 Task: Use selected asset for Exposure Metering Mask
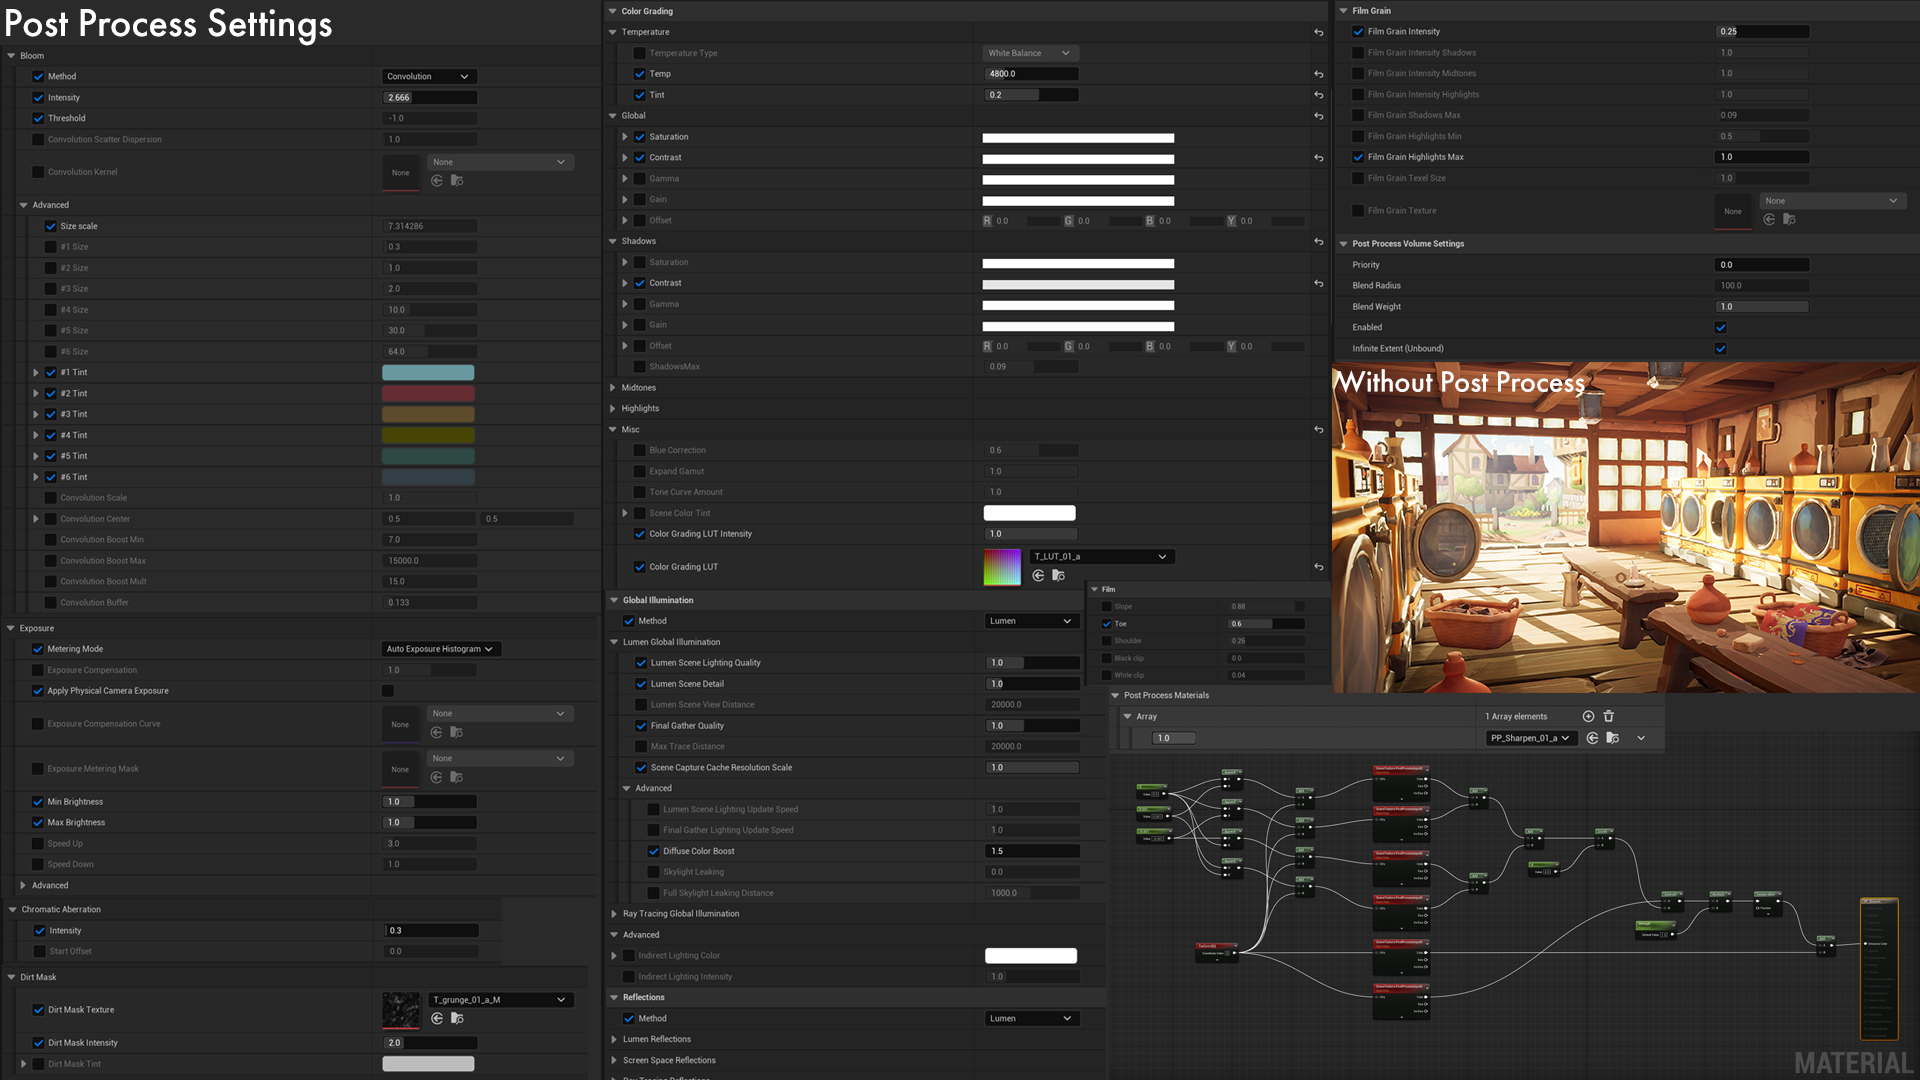pos(437,777)
